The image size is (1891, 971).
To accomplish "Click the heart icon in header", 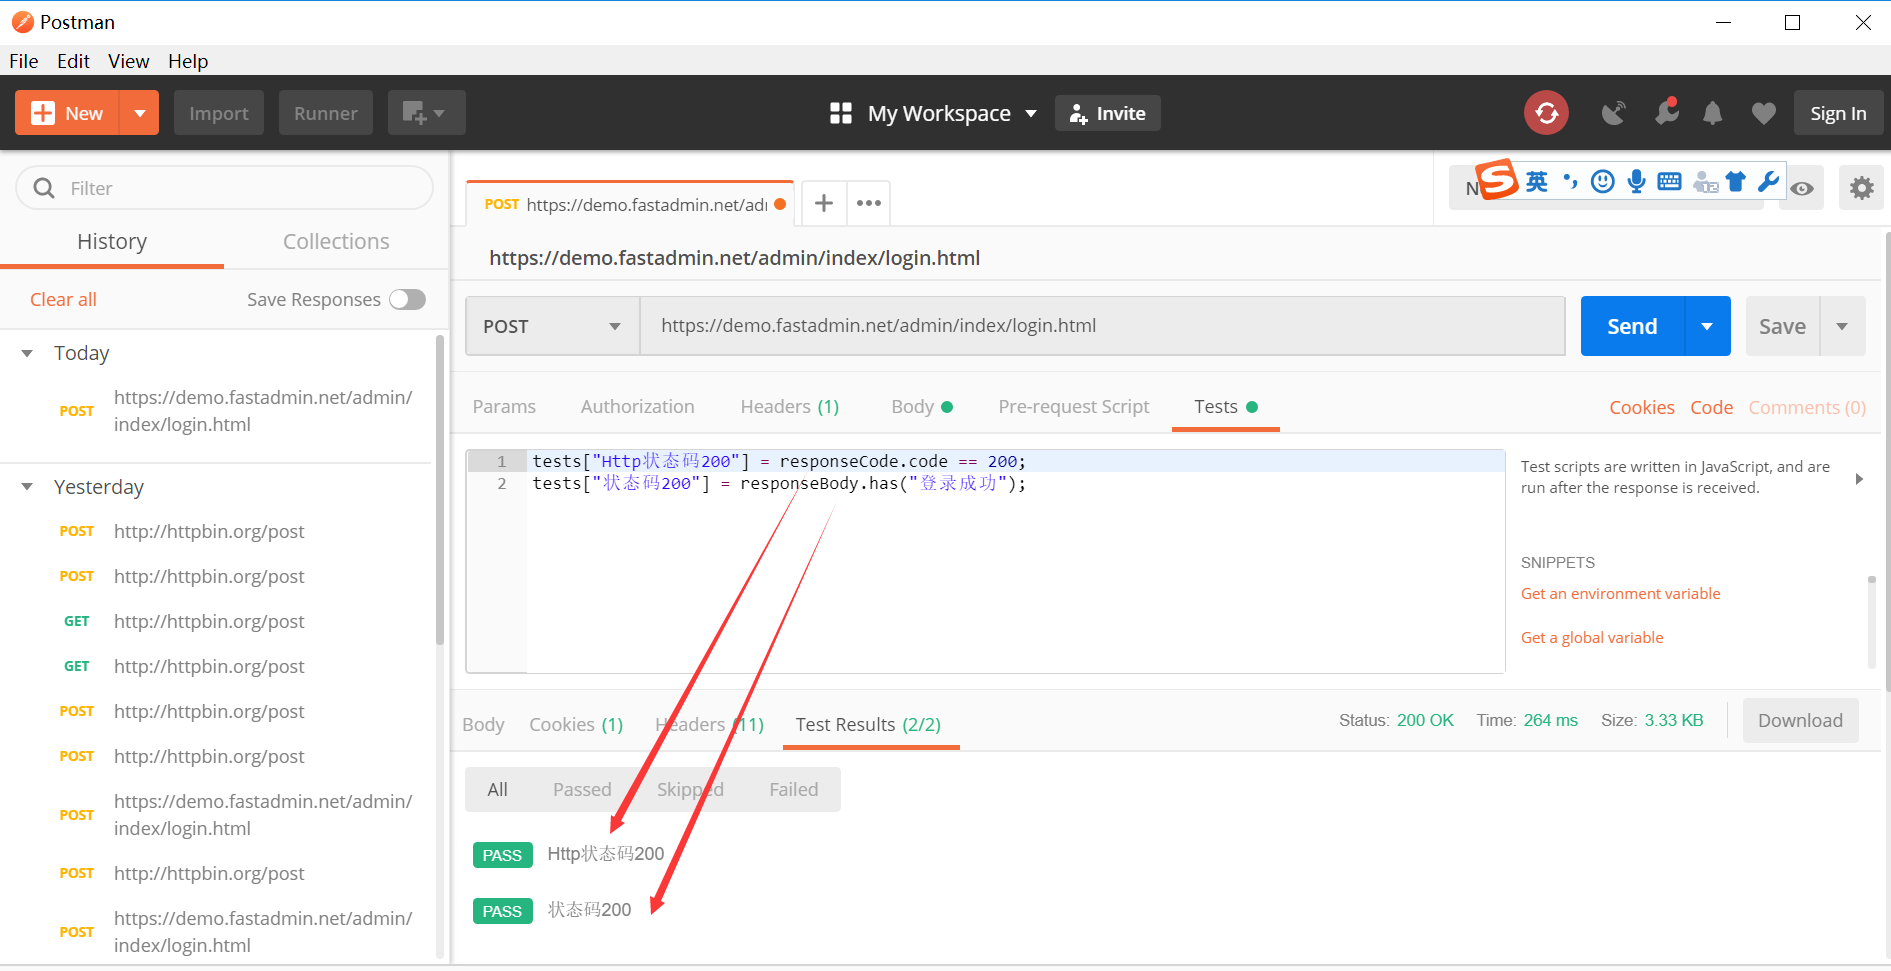I will (x=1764, y=113).
